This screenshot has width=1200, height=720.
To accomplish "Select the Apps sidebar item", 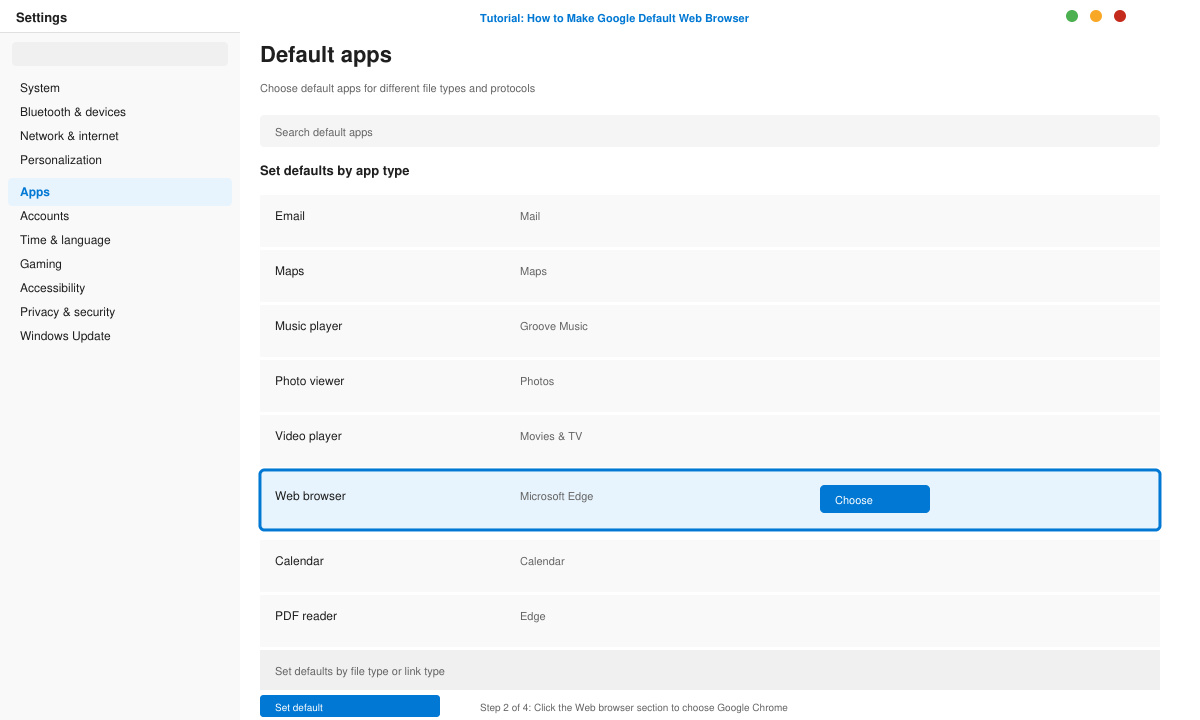I will coord(120,192).
